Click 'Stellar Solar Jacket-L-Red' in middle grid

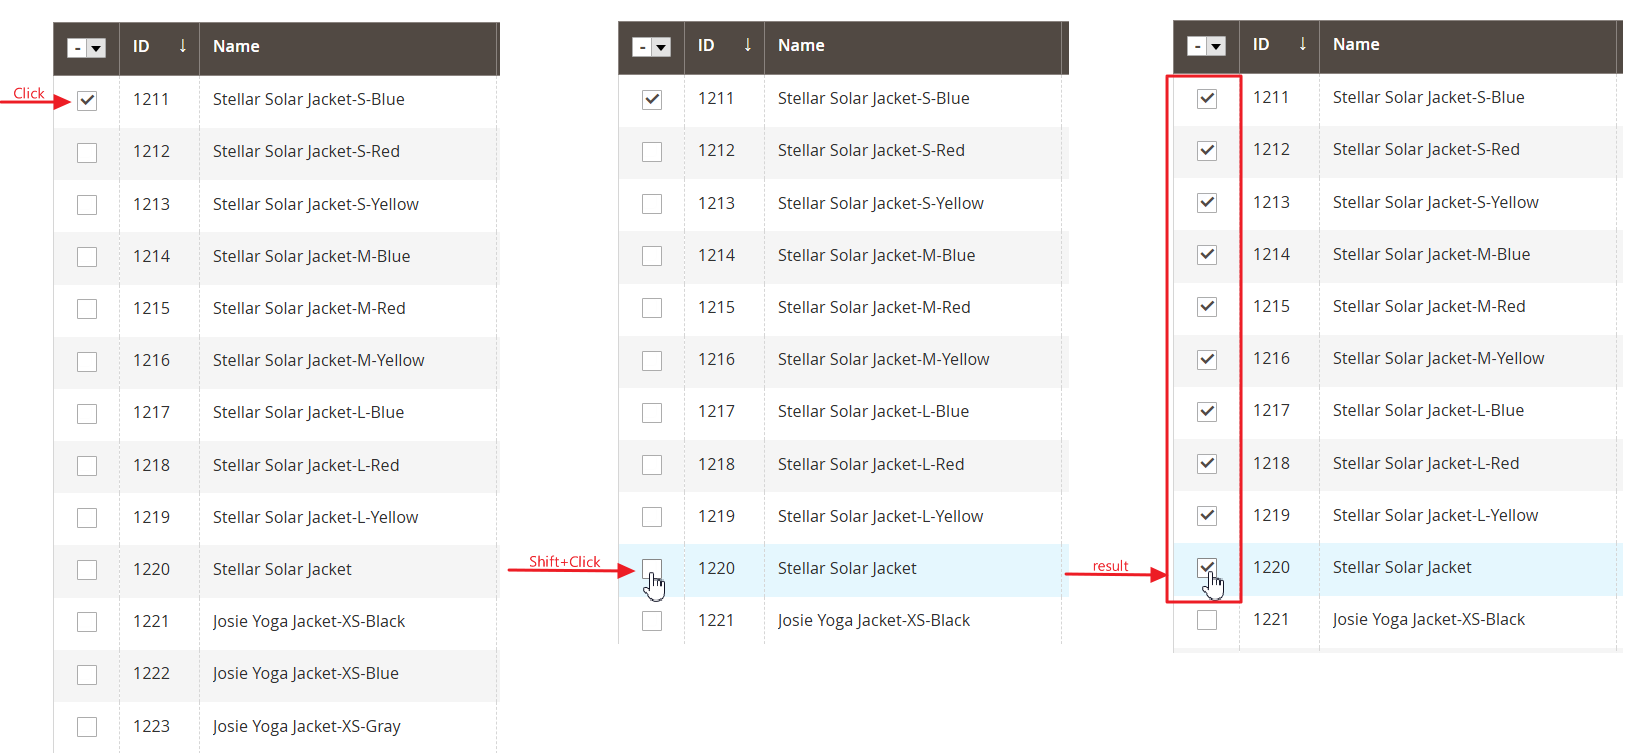coord(871,464)
